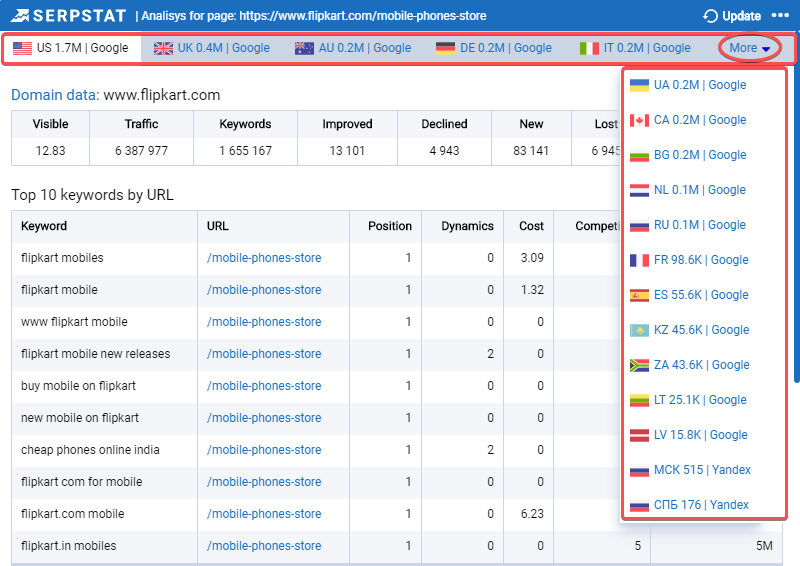The height and width of the screenshot is (566, 800).
Task: Click the Serpstat logo icon
Action: [20, 15]
